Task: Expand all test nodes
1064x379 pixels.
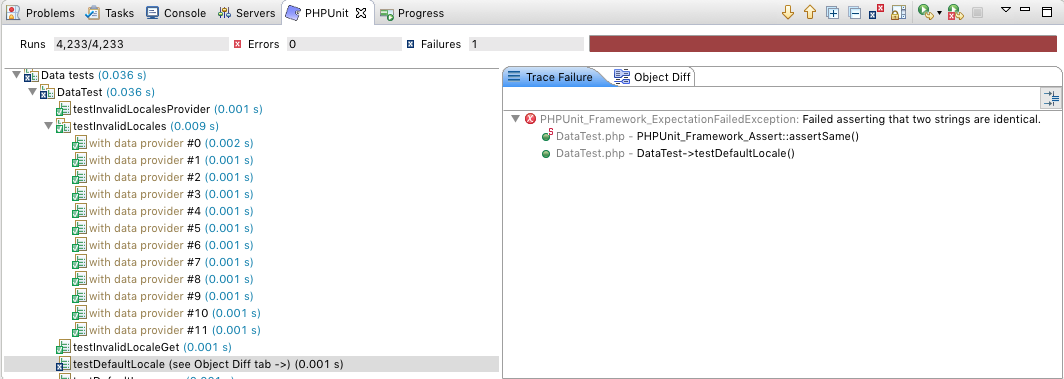Action: (x=833, y=12)
